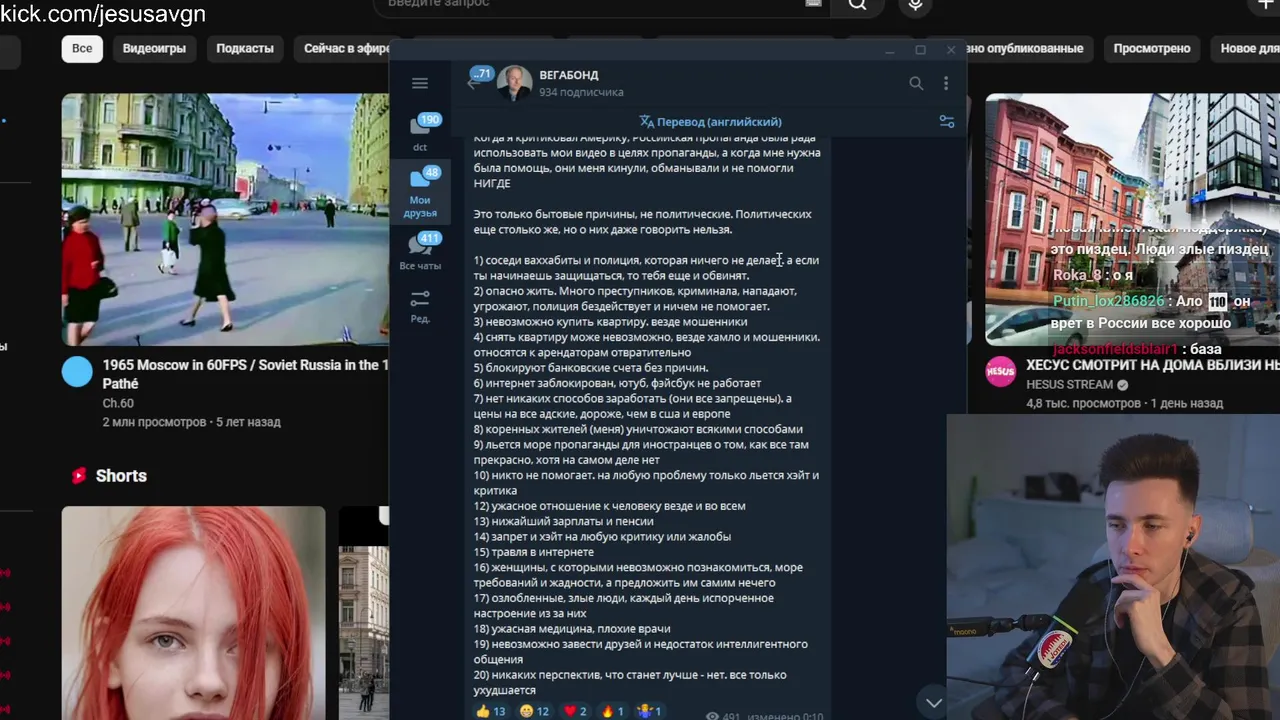Click the YouTube create plus button

point(1265,5)
